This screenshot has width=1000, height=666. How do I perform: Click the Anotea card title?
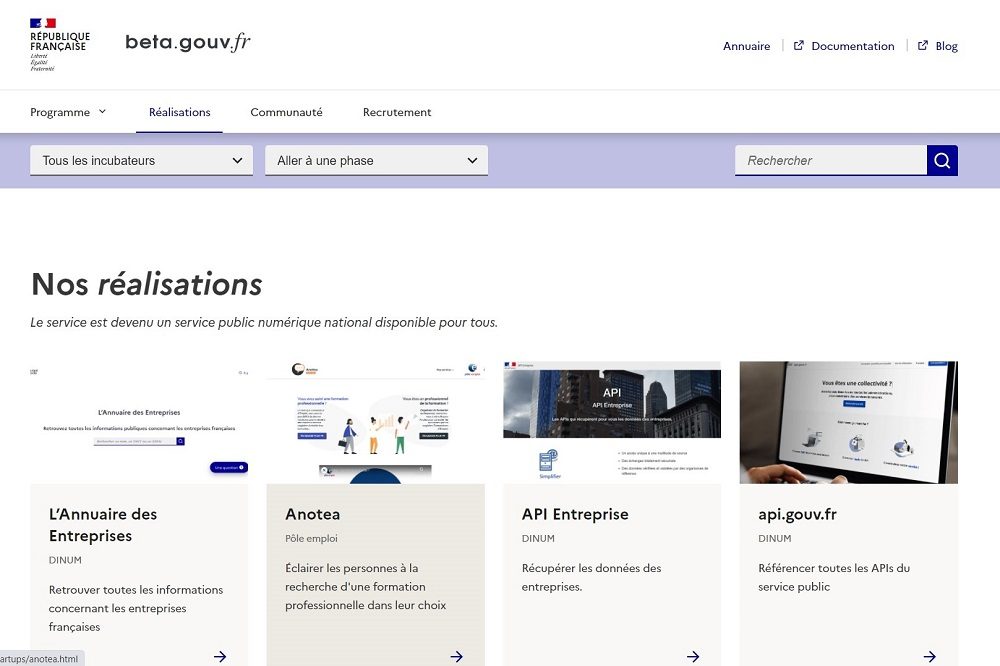tap(312, 514)
